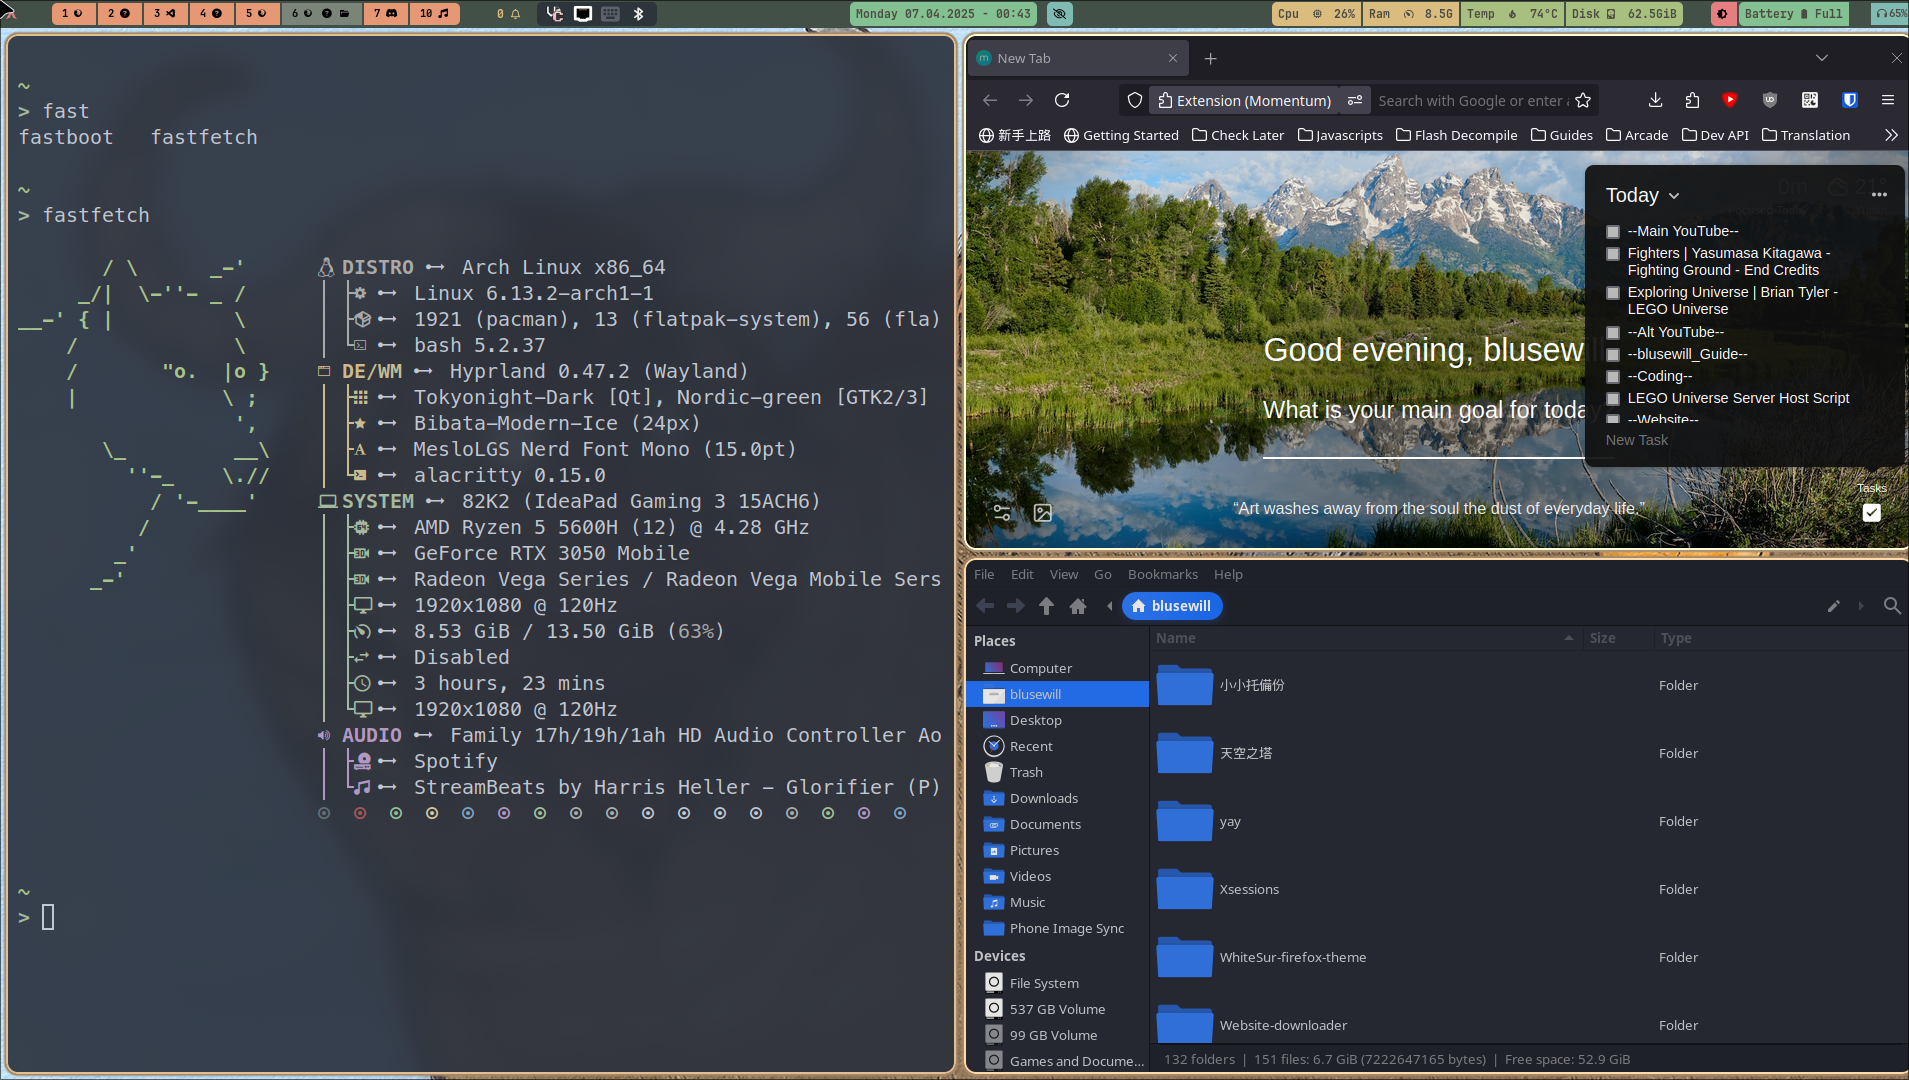Check off the --Main YouTube-- task
Screen dimensions: 1909x1080
click(1613, 232)
